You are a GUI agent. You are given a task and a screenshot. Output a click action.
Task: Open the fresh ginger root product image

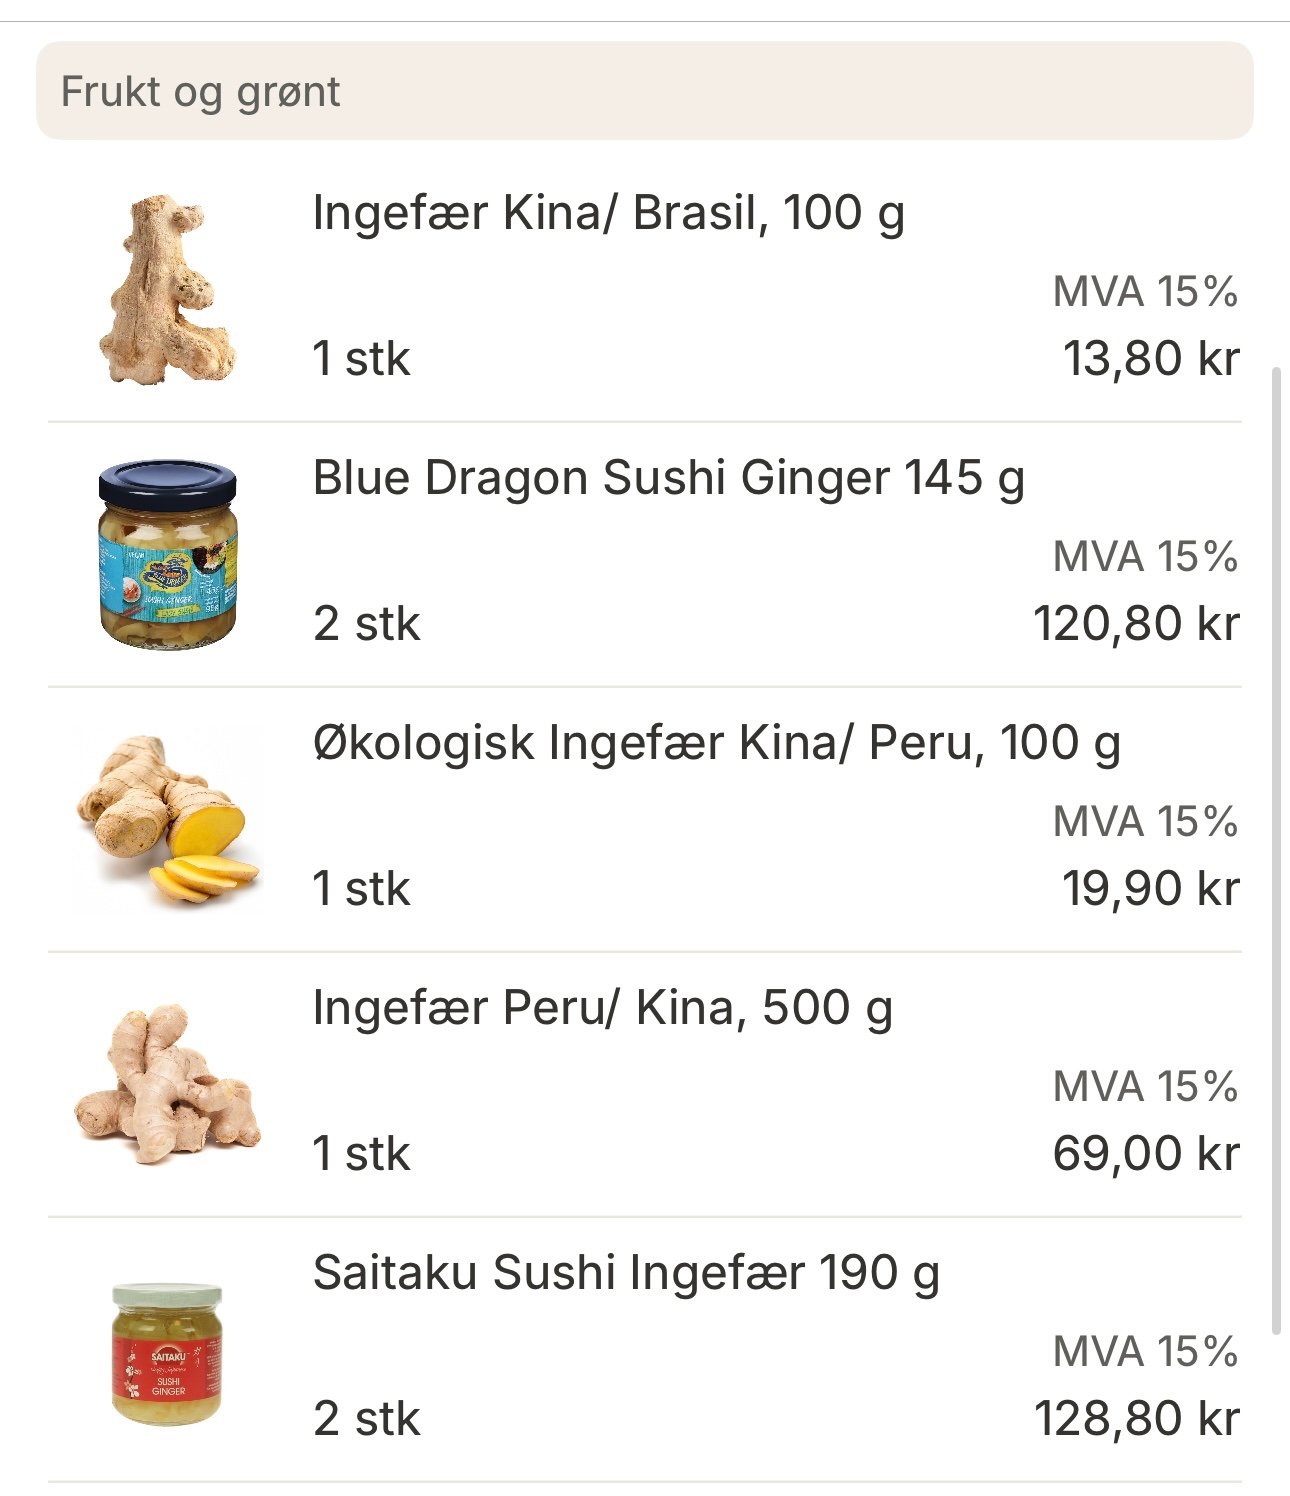tap(167, 289)
